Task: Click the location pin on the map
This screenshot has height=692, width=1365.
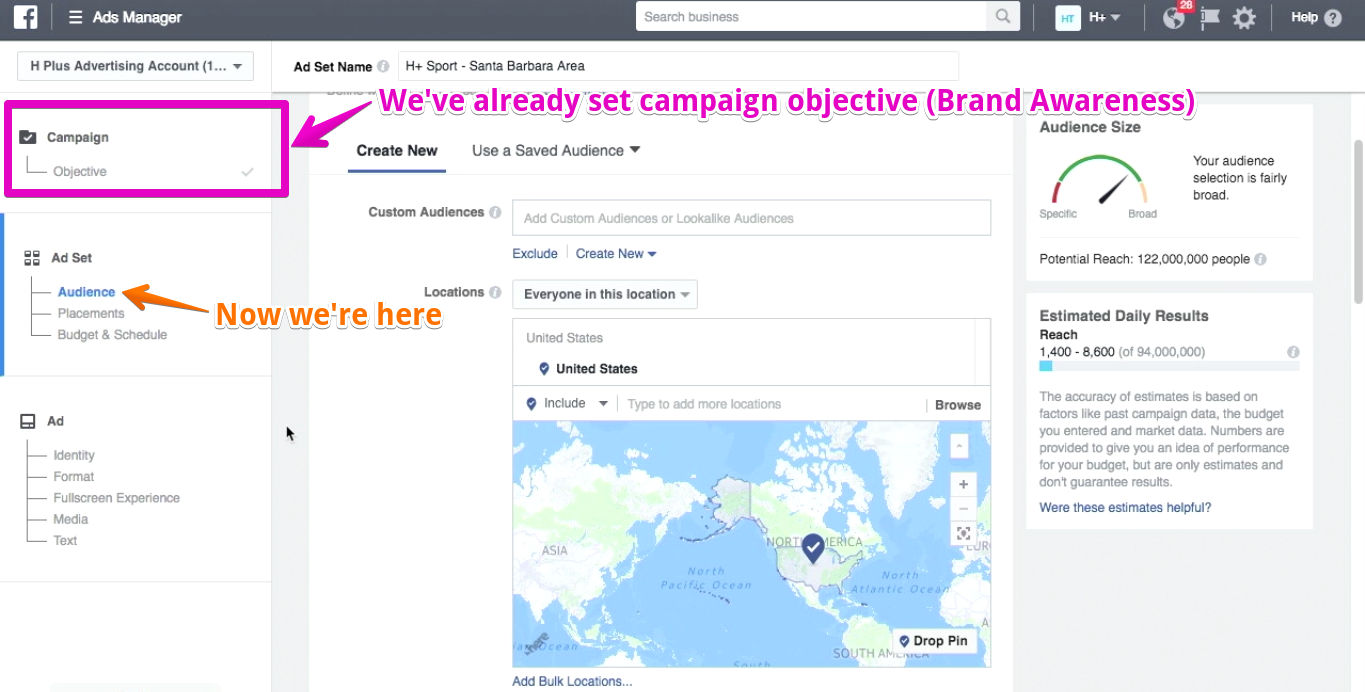Action: 813,548
